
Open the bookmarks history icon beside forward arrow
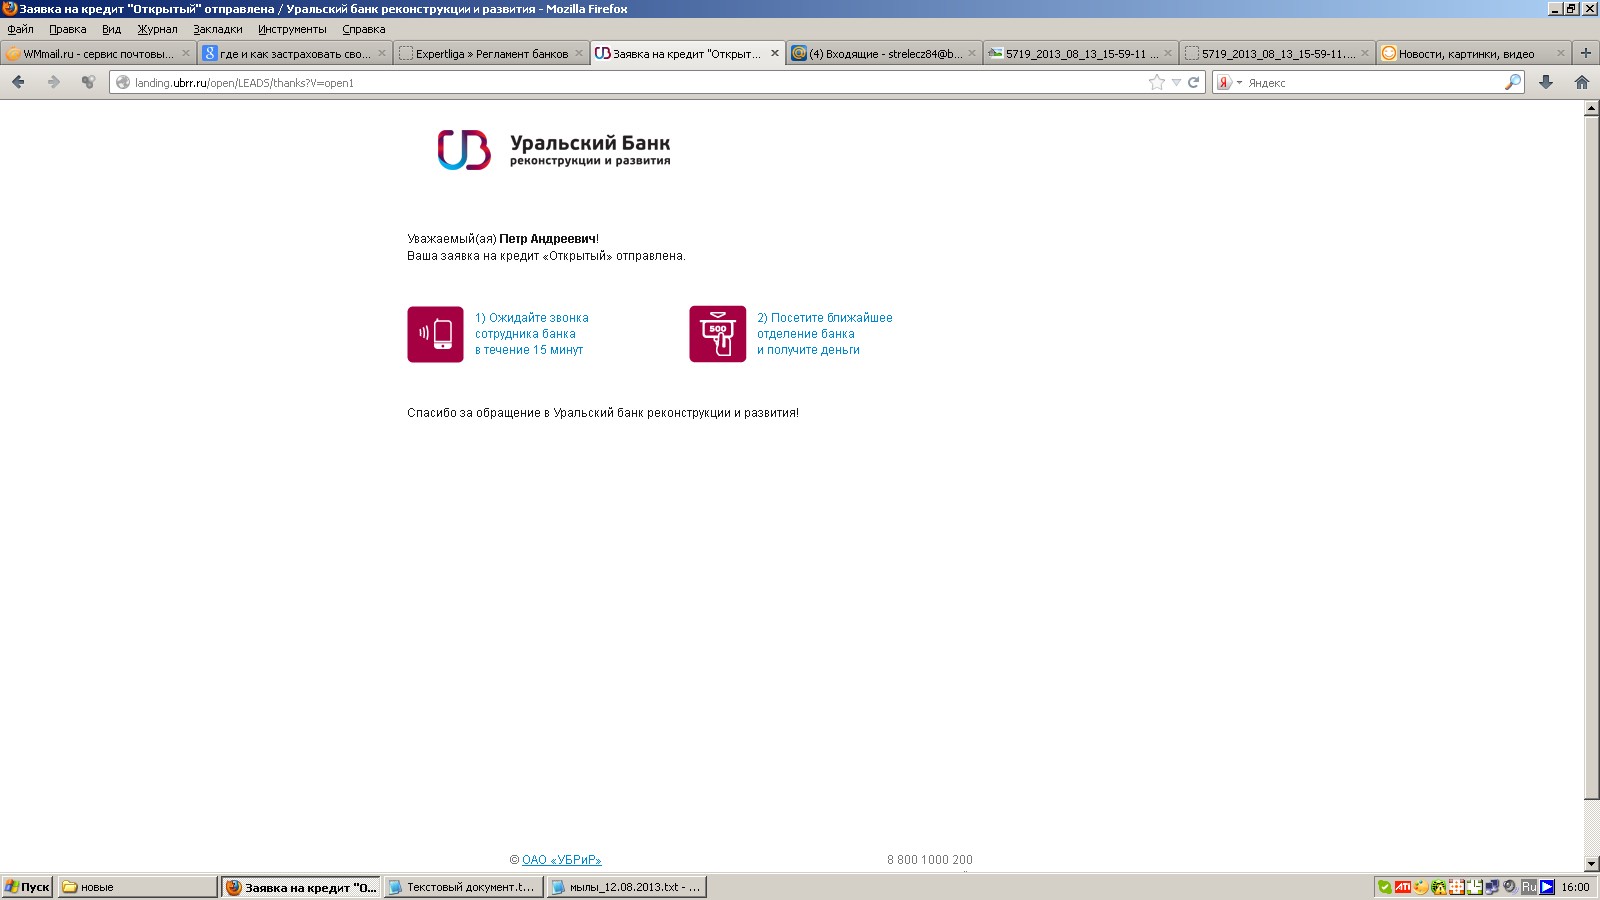[89, 82]
